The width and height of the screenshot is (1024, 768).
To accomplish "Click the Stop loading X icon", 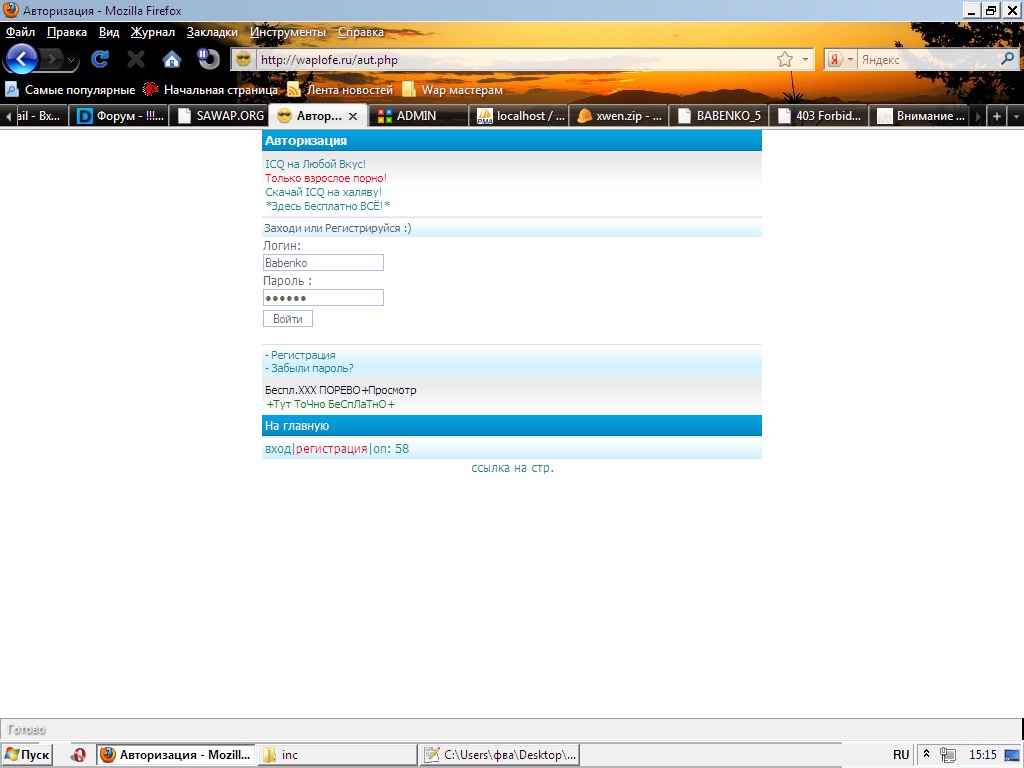I will (x=136, y=59).
